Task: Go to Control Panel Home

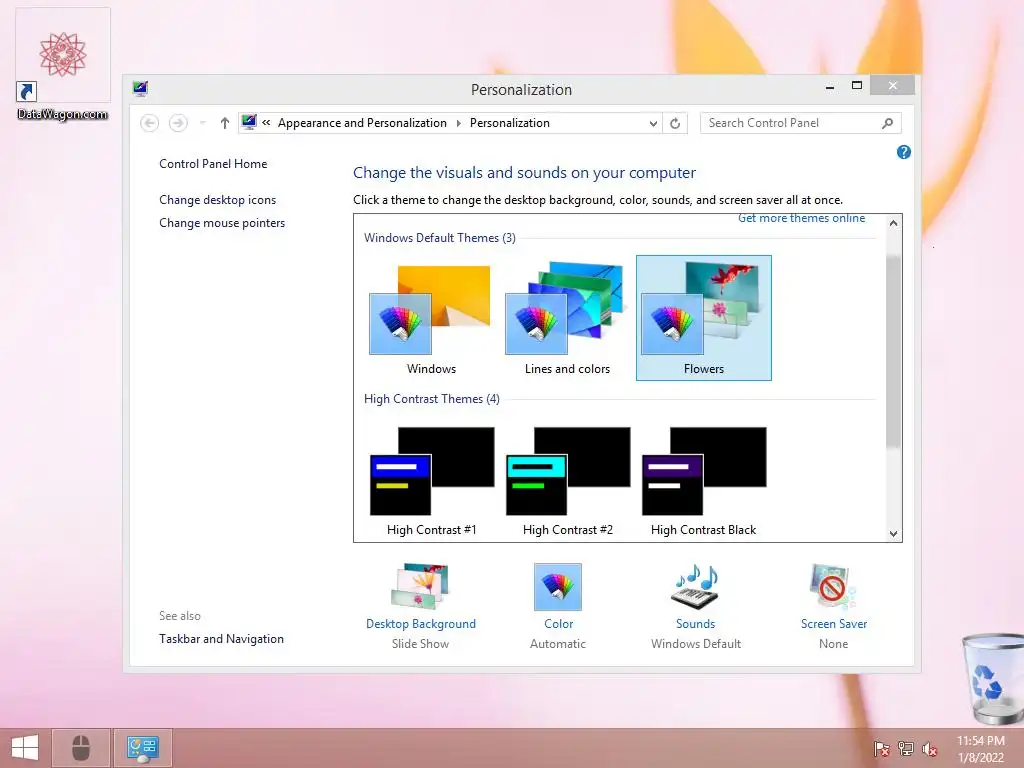Action: pyautogui.click(x=213, y=164)
